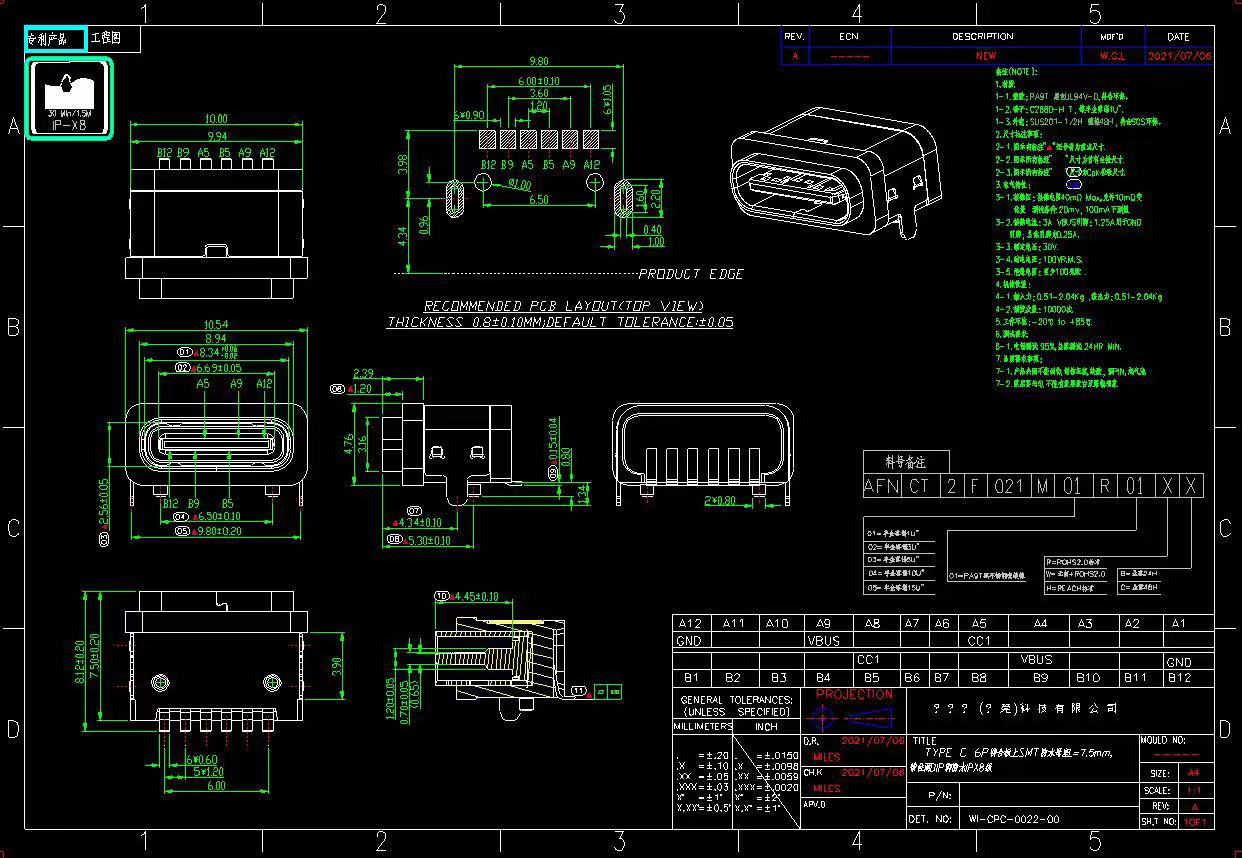The width and height of the screenshot is (1242, 858).
Task: Select the 2021/07/06 revision date cell
Action: tap(1178, 56)
